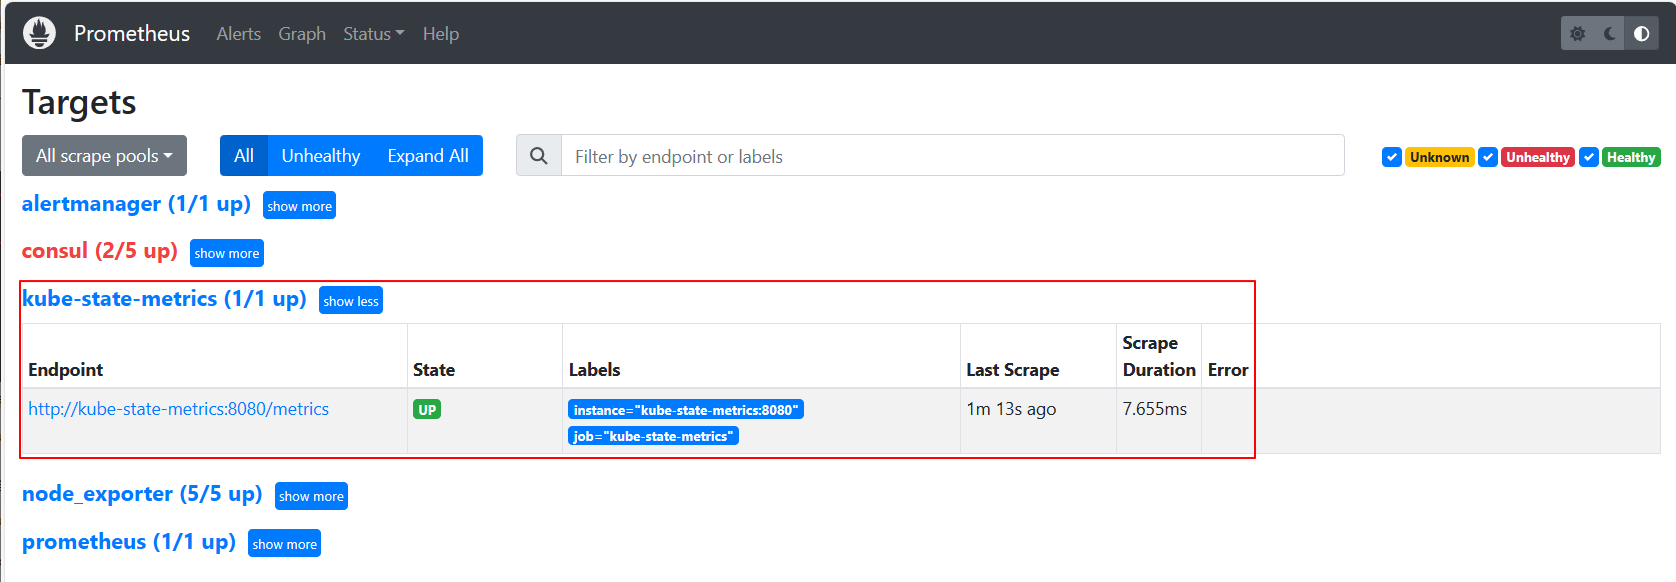Open the Status menu dropdown
1676x582 pixels.
[x=374, y=34]
